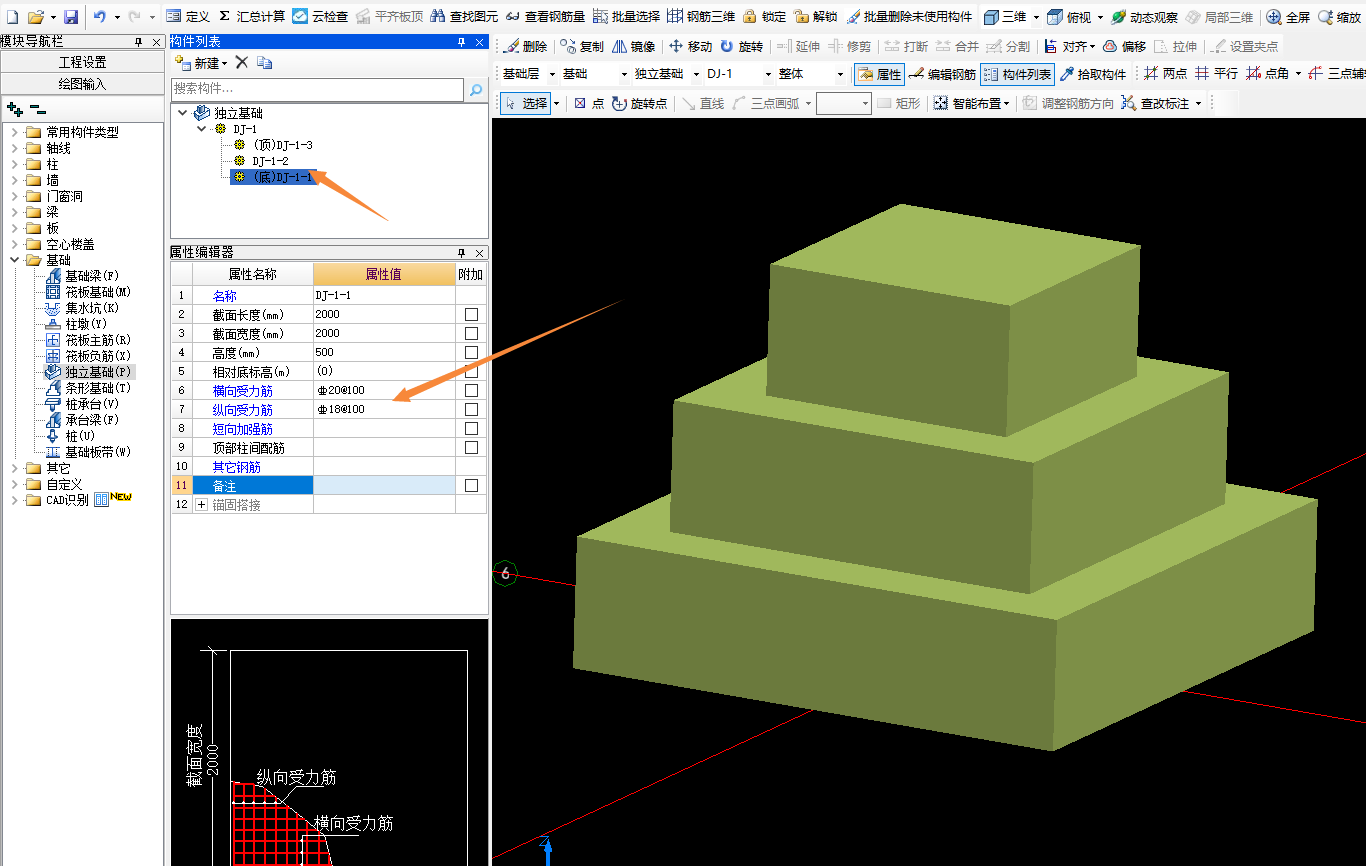Check the 附加 box for 备注

point(471,485)
